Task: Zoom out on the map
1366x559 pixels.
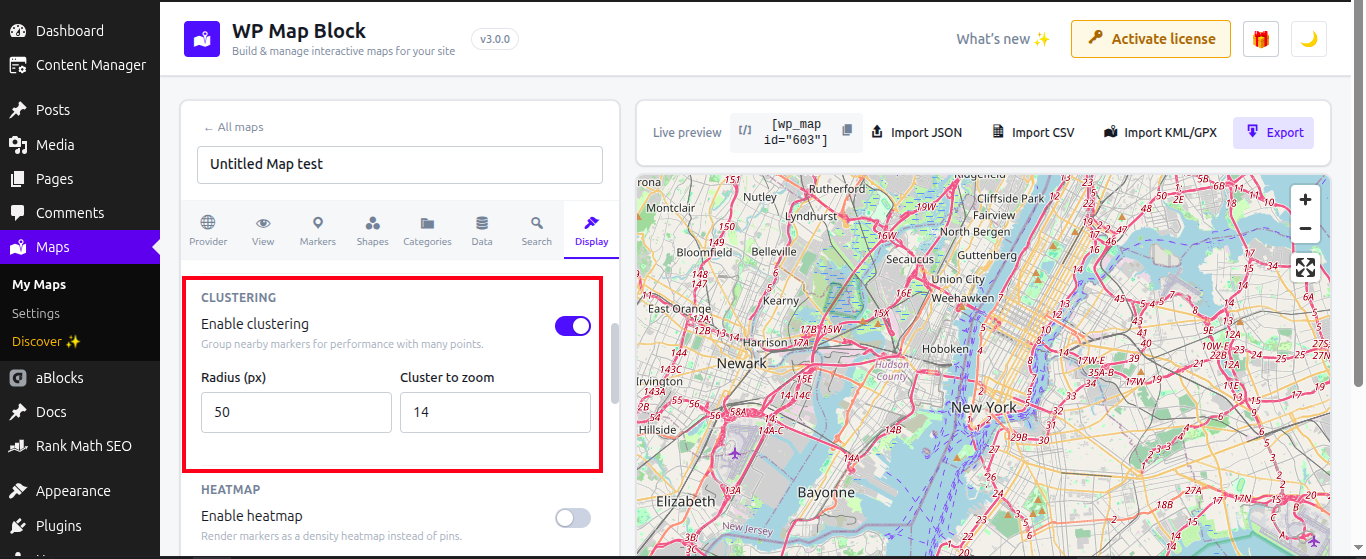Action: [x=1305, y=229]
